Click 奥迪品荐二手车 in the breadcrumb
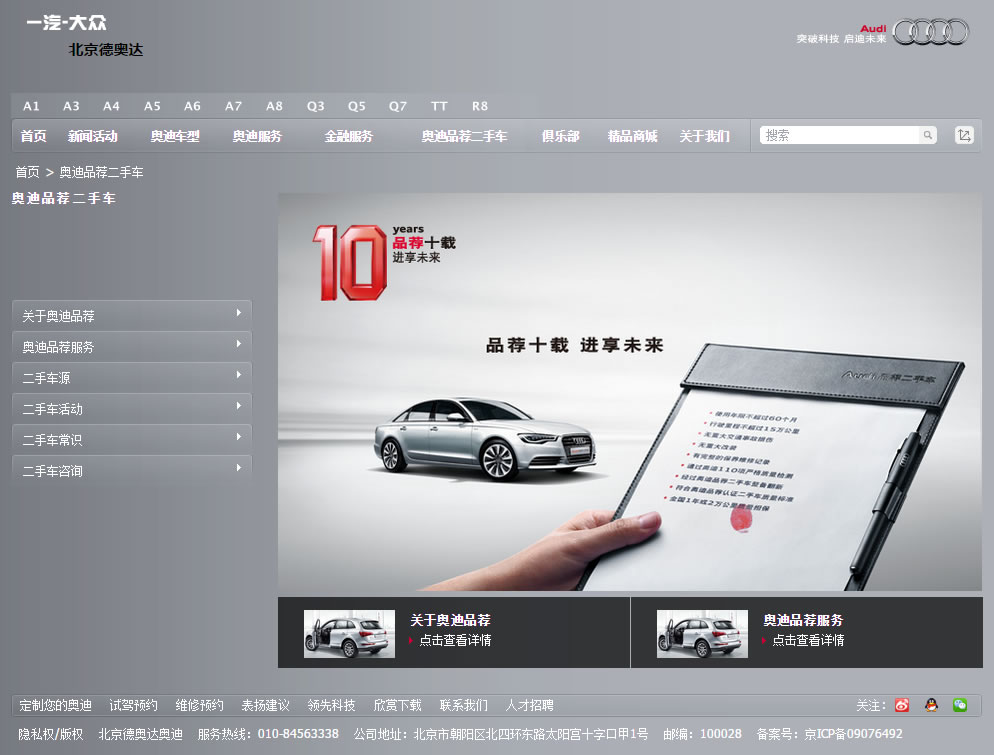Image resolution: width=994 pixels, height=755 pixels. [x=101, y=172]
